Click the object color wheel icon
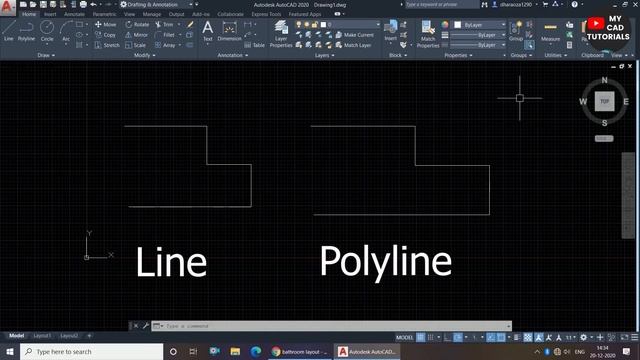The width and height of the screenshot is (640, 360). point(445,24)
